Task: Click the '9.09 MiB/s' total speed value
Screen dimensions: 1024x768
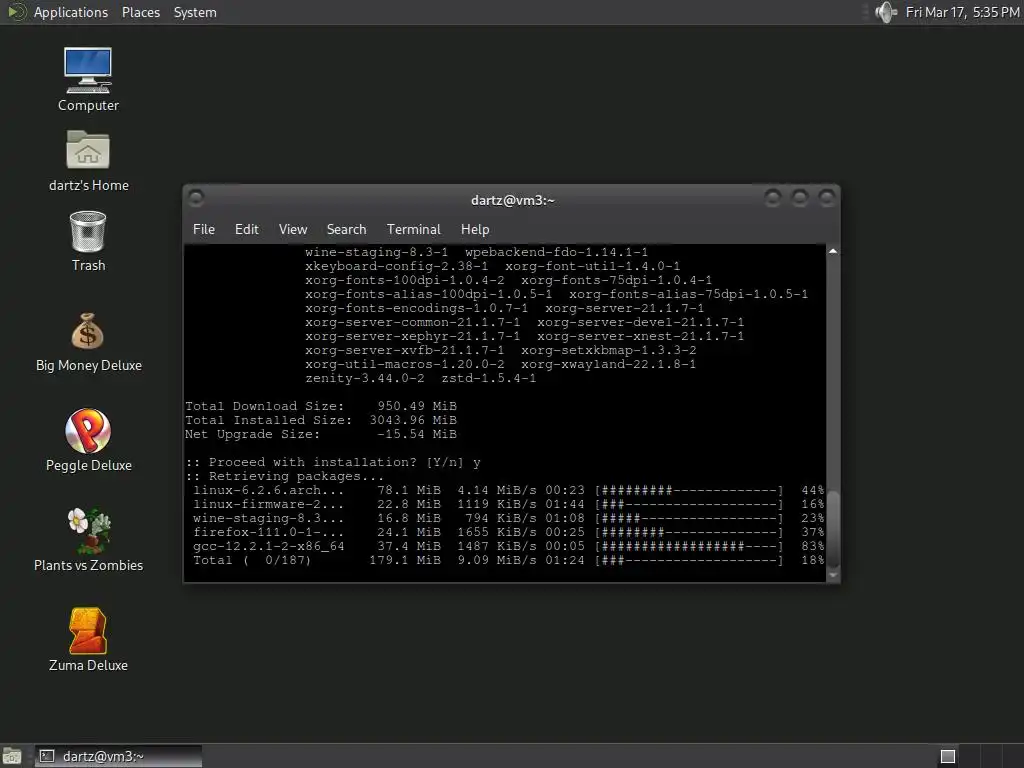Action: [x=496, y=560]
